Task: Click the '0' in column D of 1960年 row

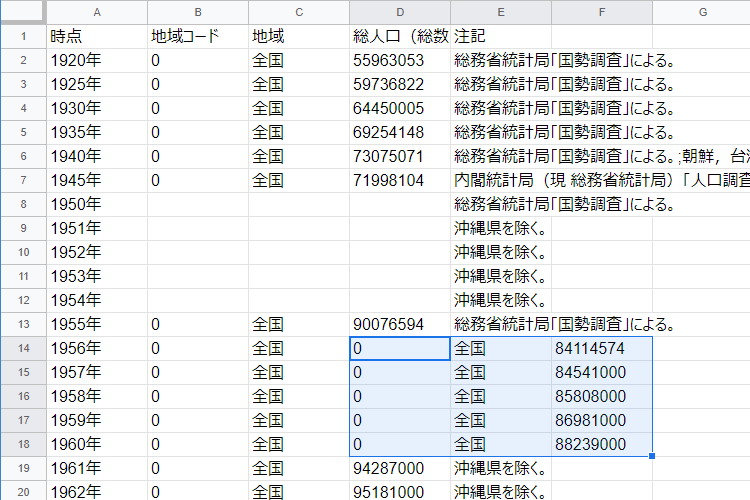Action: click(400, 444)
